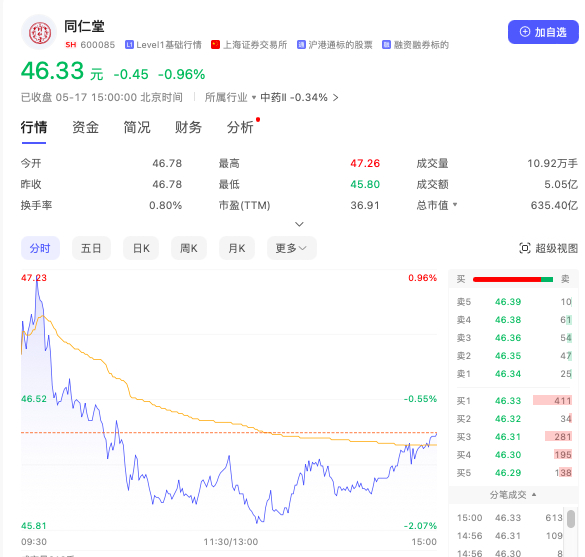585x557 pixels.
Task: Click the 买5 row price 46.29
Action: [x=508, y=473]
